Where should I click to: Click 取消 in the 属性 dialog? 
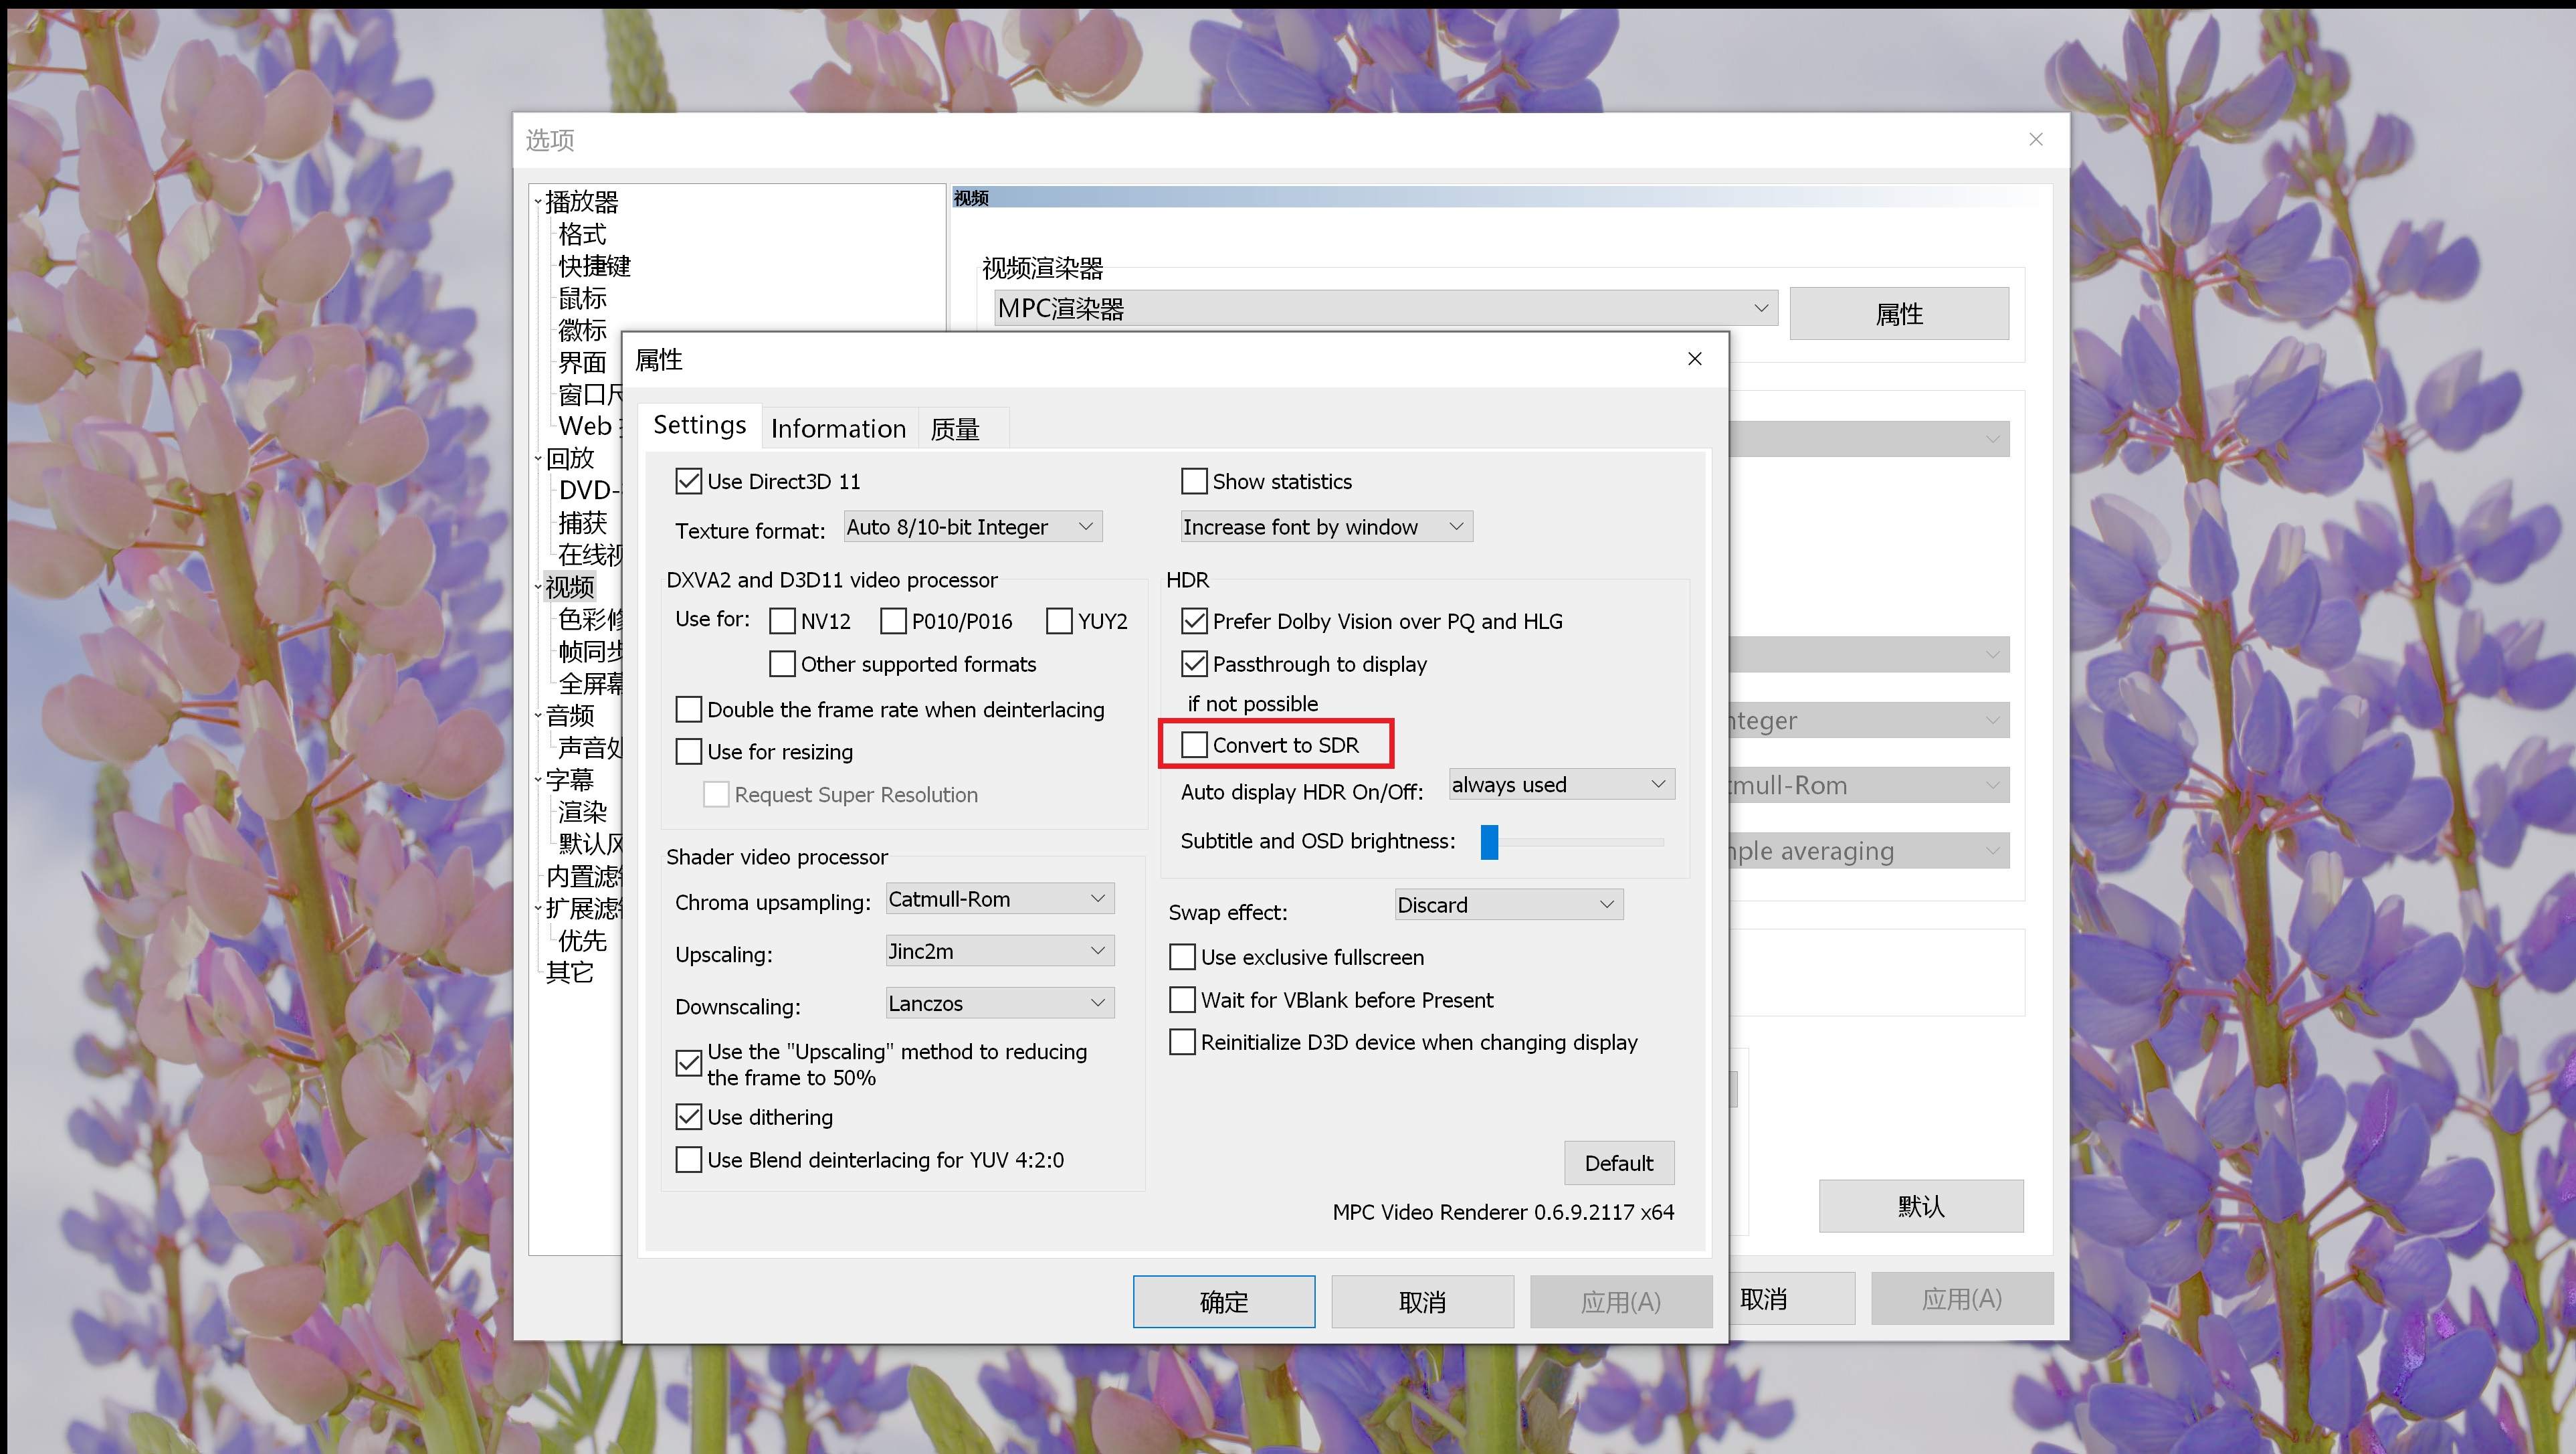(x=1422, y=1302)
